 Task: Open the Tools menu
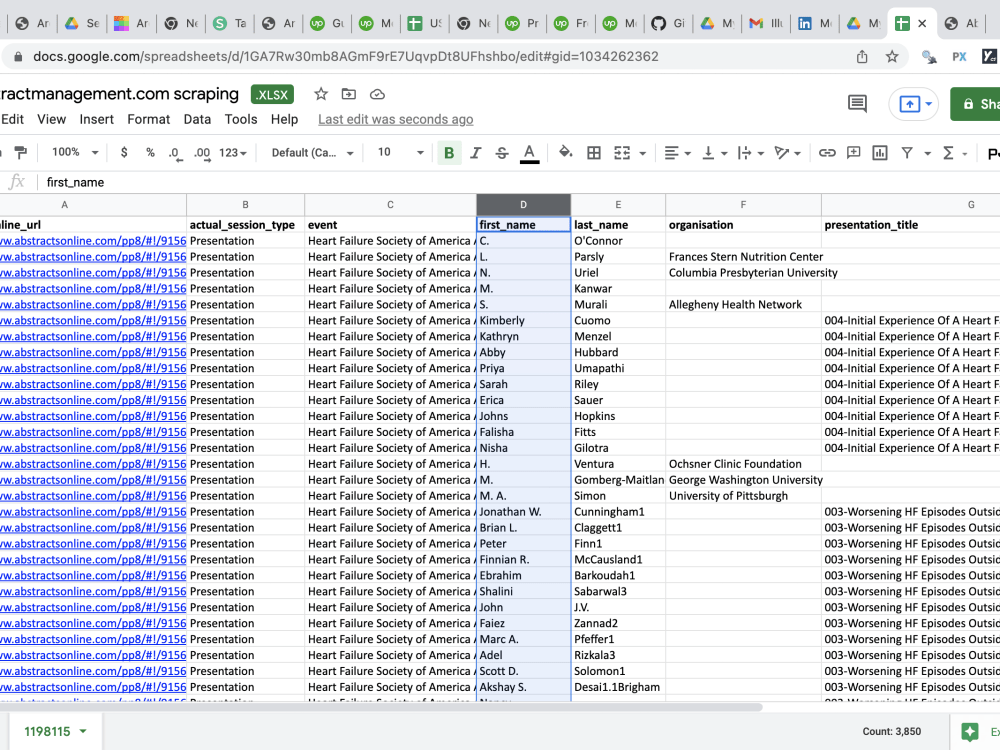click(x=241, y=119)
